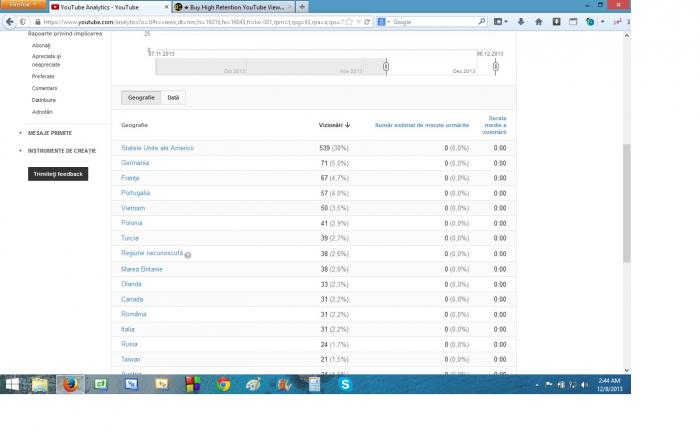Image resolution: width=700 pixels, height=436 pixels.
Task: Click the Google search input field
Action: click(434, 21)
